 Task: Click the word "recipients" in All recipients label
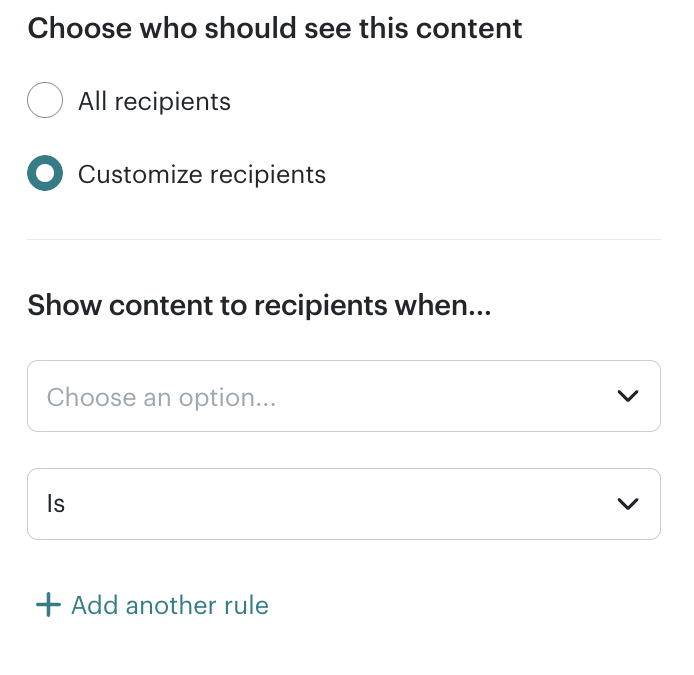[x=172, y=101]
